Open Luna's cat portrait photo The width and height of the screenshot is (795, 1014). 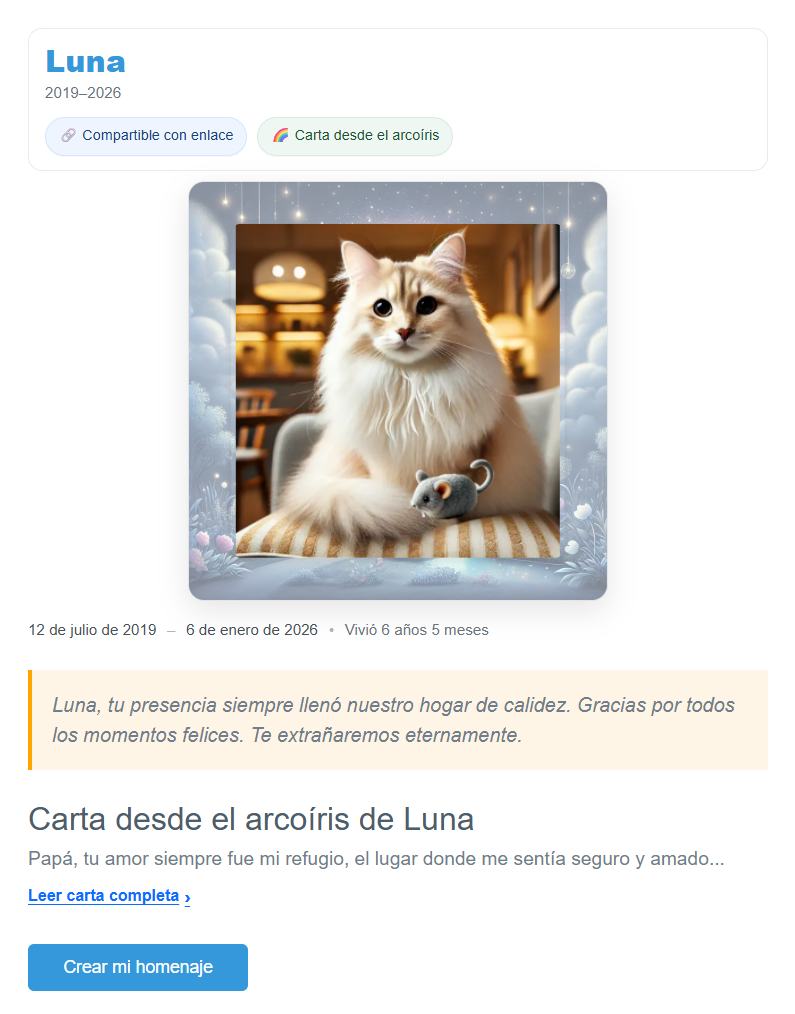tap(398, 391)
